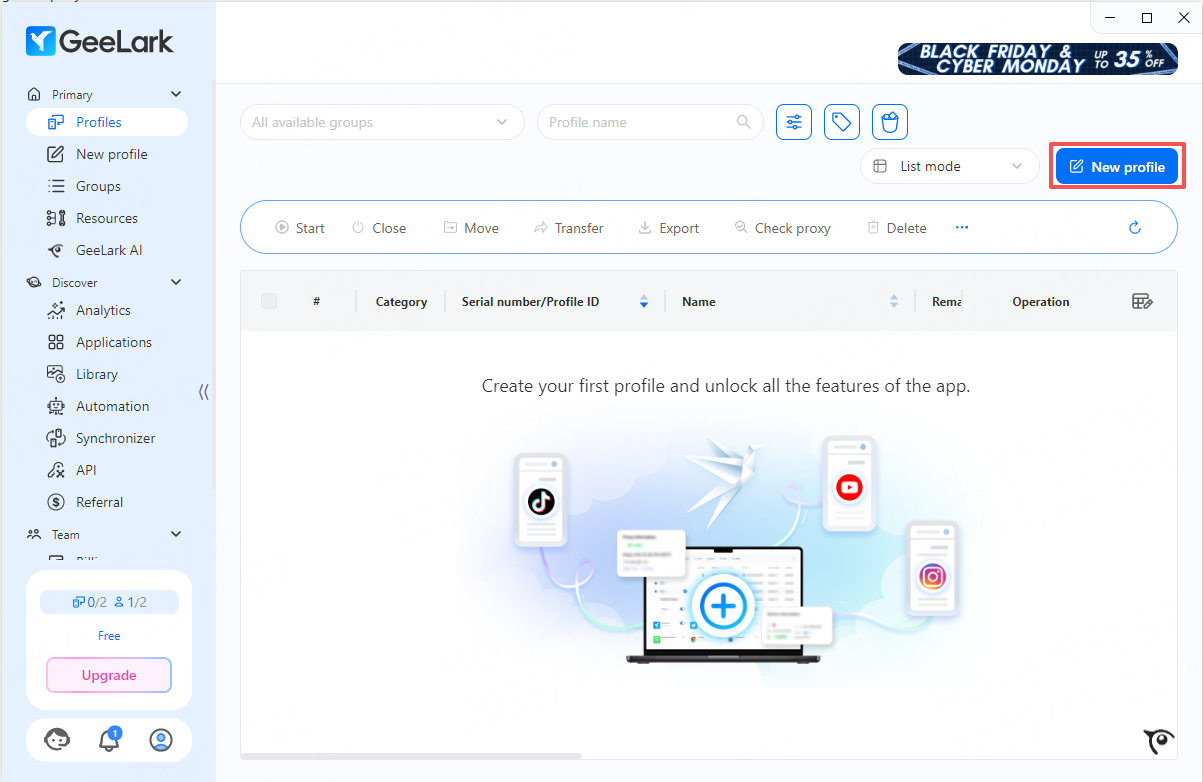Refresh the profile list
1203x782 pixels.
(x=1135, y=228)
